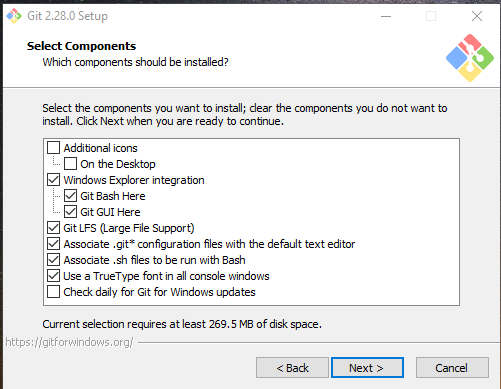
Task: Enable Check daily for Git updates
Action: pyautogui.click(x=54, y=292)
